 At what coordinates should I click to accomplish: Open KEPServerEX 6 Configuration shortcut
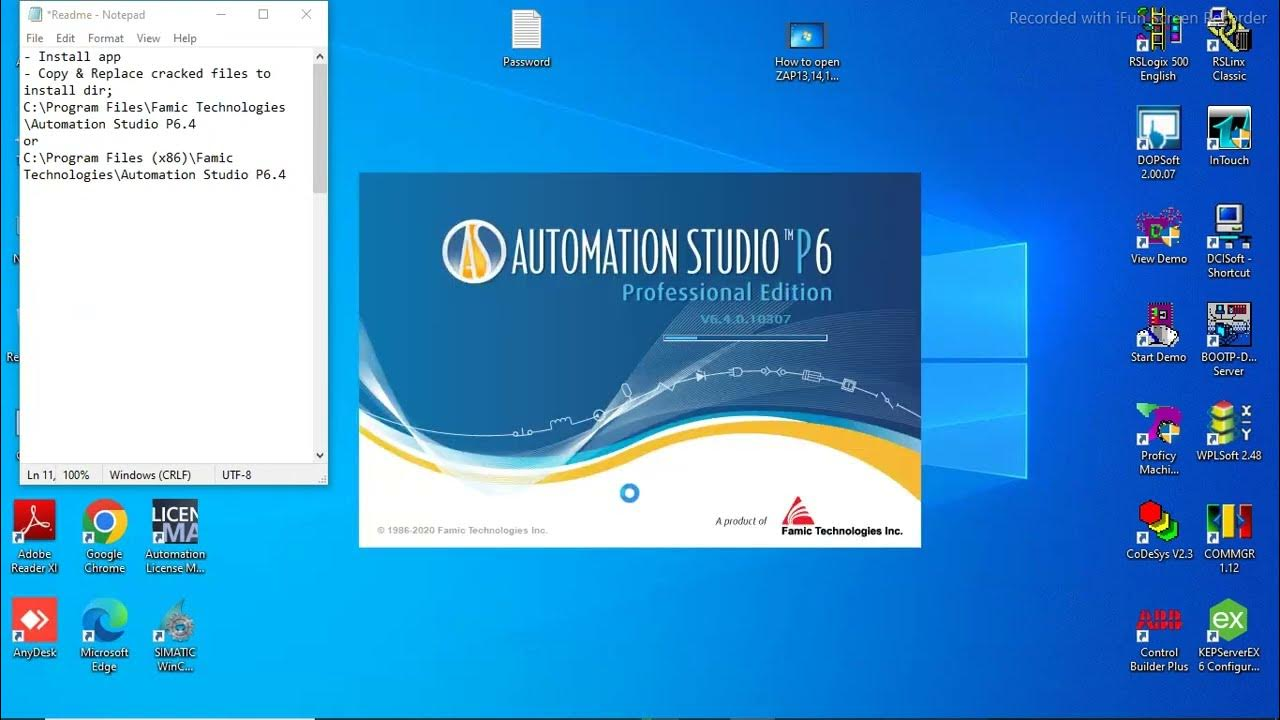(1229, 635)
